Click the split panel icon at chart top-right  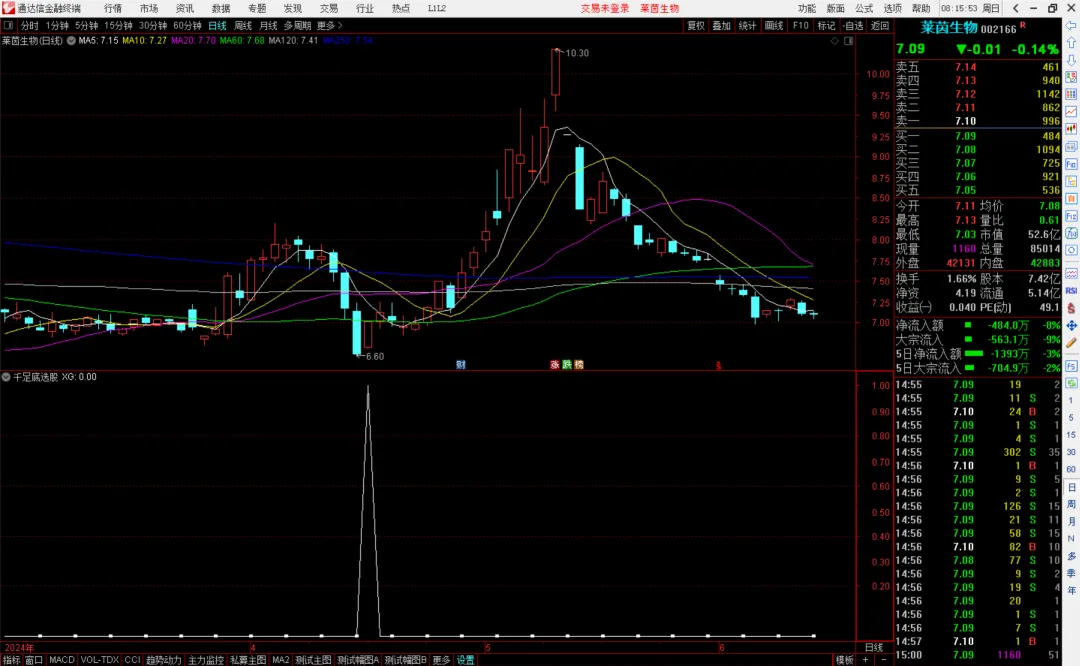(849, 41)
